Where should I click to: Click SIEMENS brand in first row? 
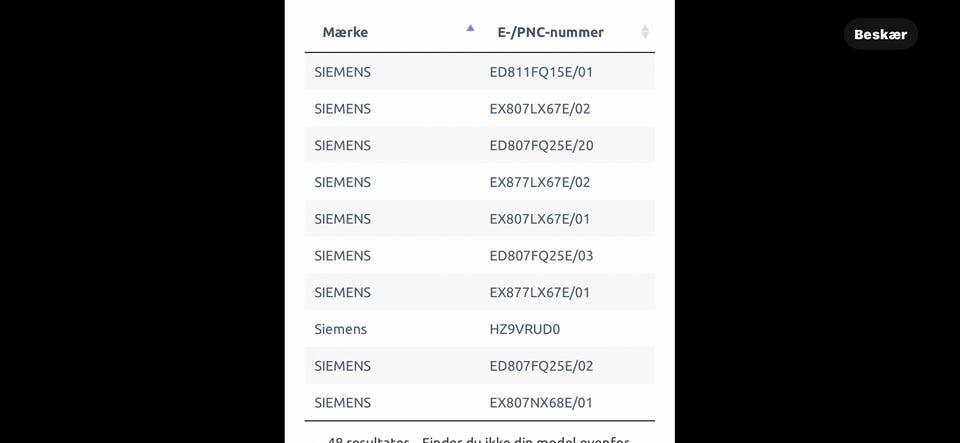pos(342,72)
